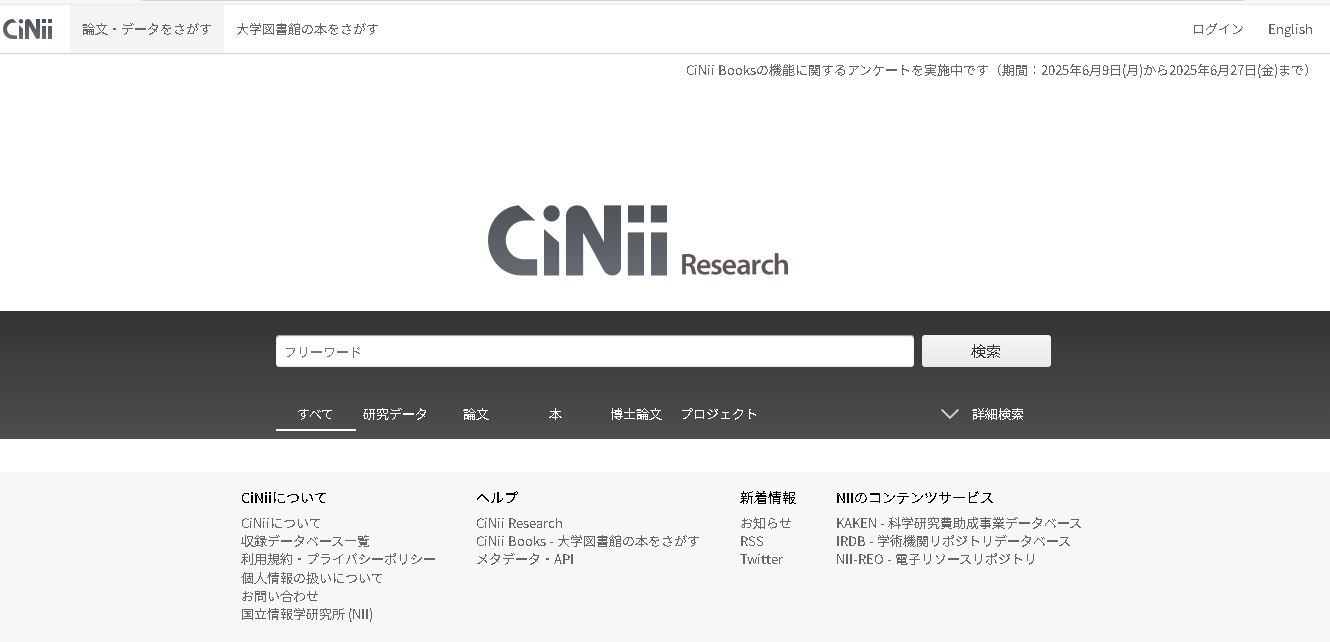1330x642 pixels.
Task: Expand the 詳細検索 chevron arrow
Action: tap(949, 414)
